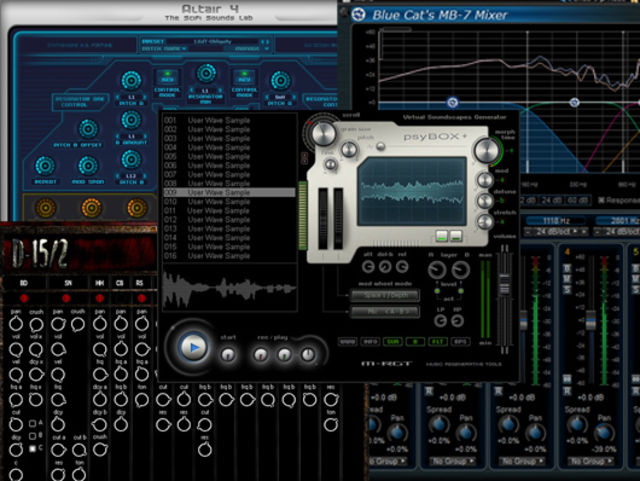Select the BD drum tab in D-15/2

(x=24, y=283)
